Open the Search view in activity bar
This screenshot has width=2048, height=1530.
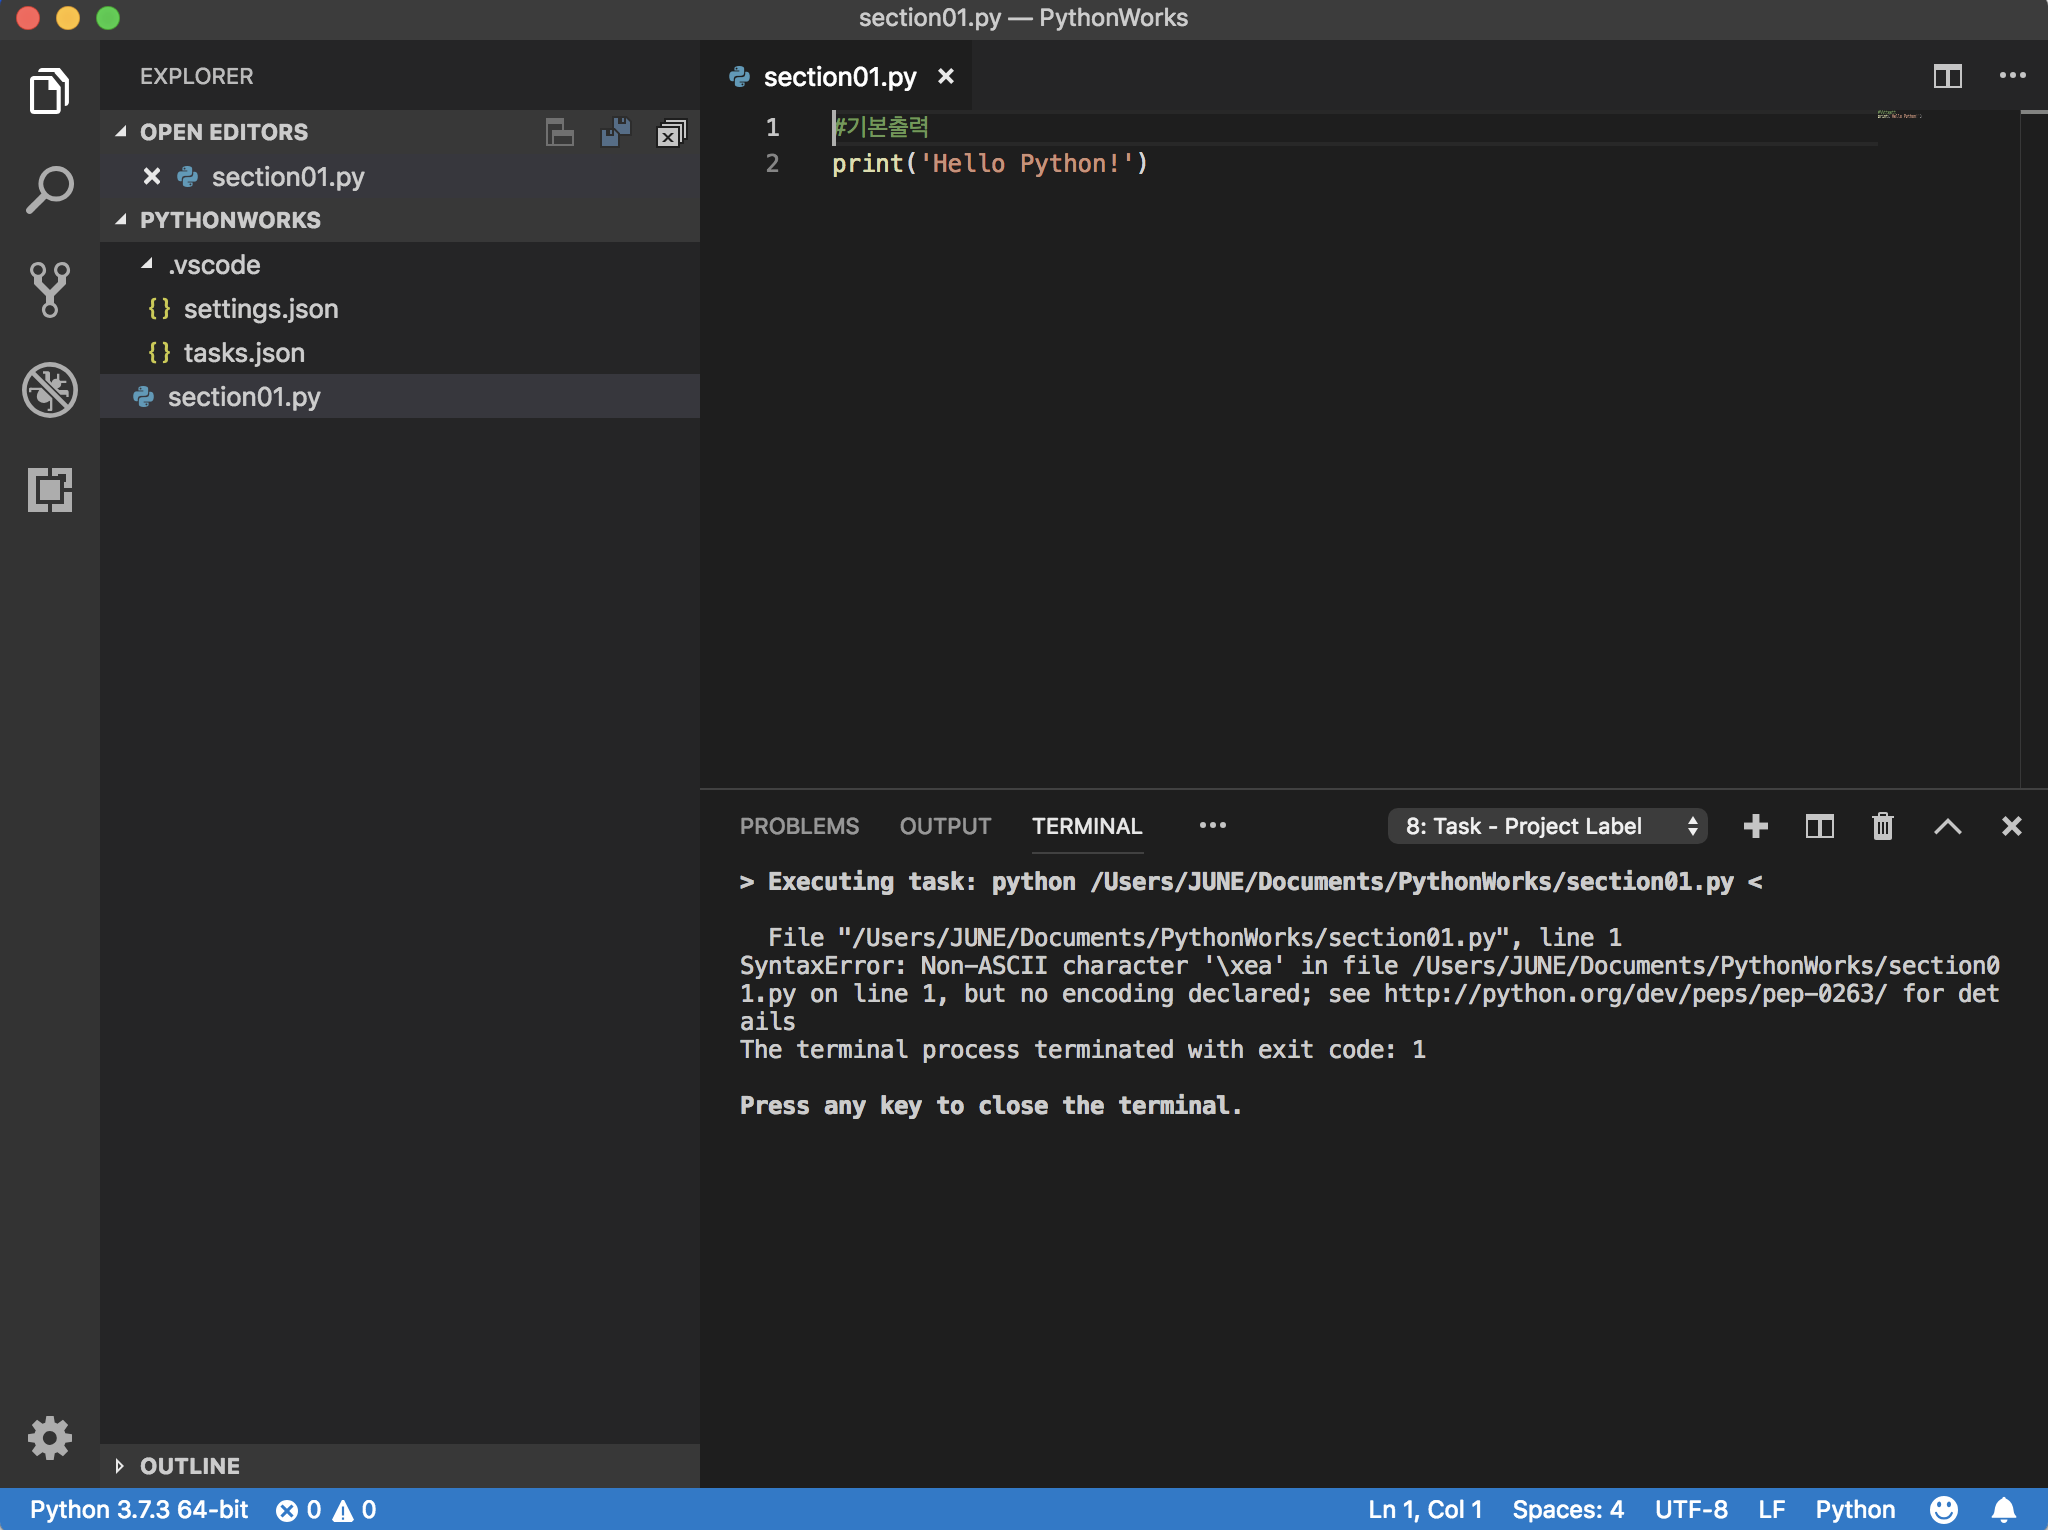click(49, 189)
